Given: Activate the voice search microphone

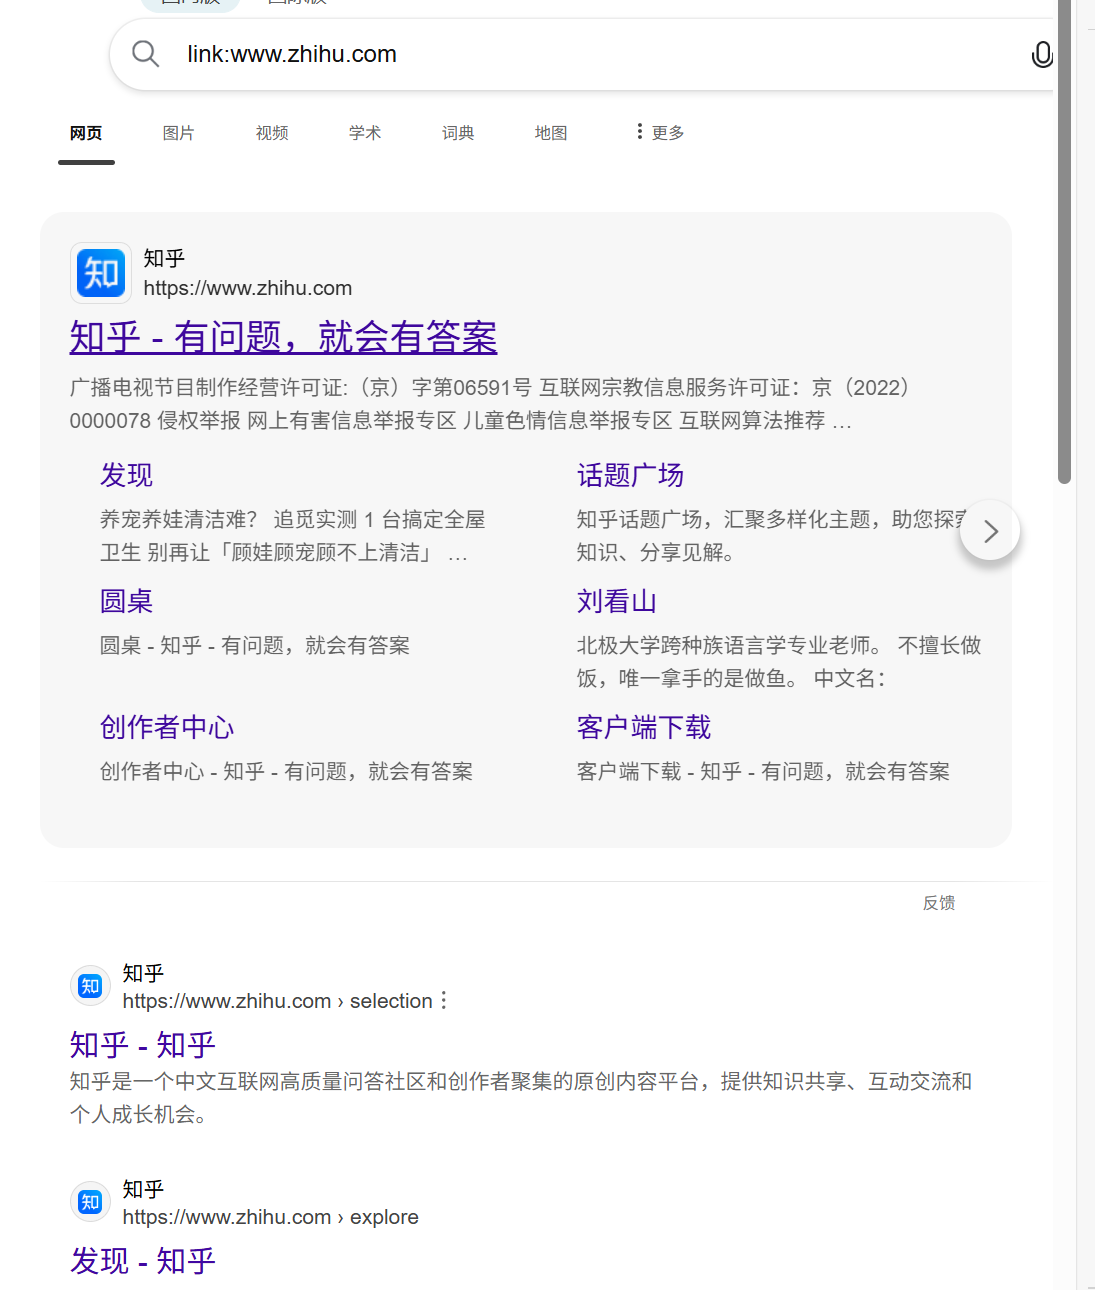Looking at the screenshot, I should [1041, 54].
